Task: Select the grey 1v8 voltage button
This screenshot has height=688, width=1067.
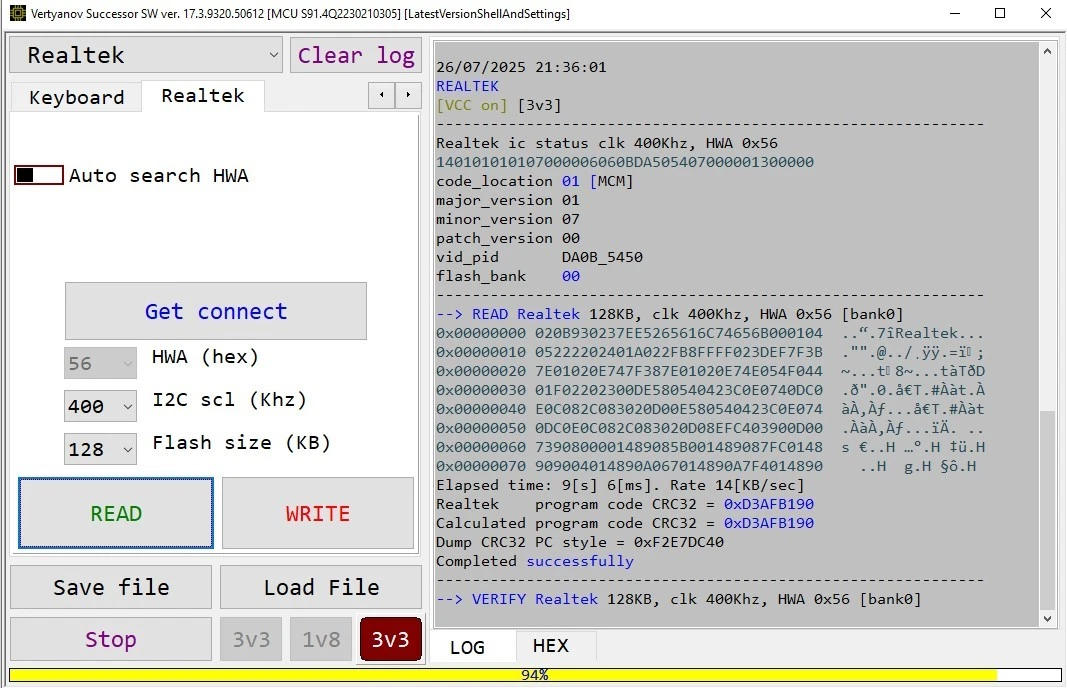Action: 320,640
